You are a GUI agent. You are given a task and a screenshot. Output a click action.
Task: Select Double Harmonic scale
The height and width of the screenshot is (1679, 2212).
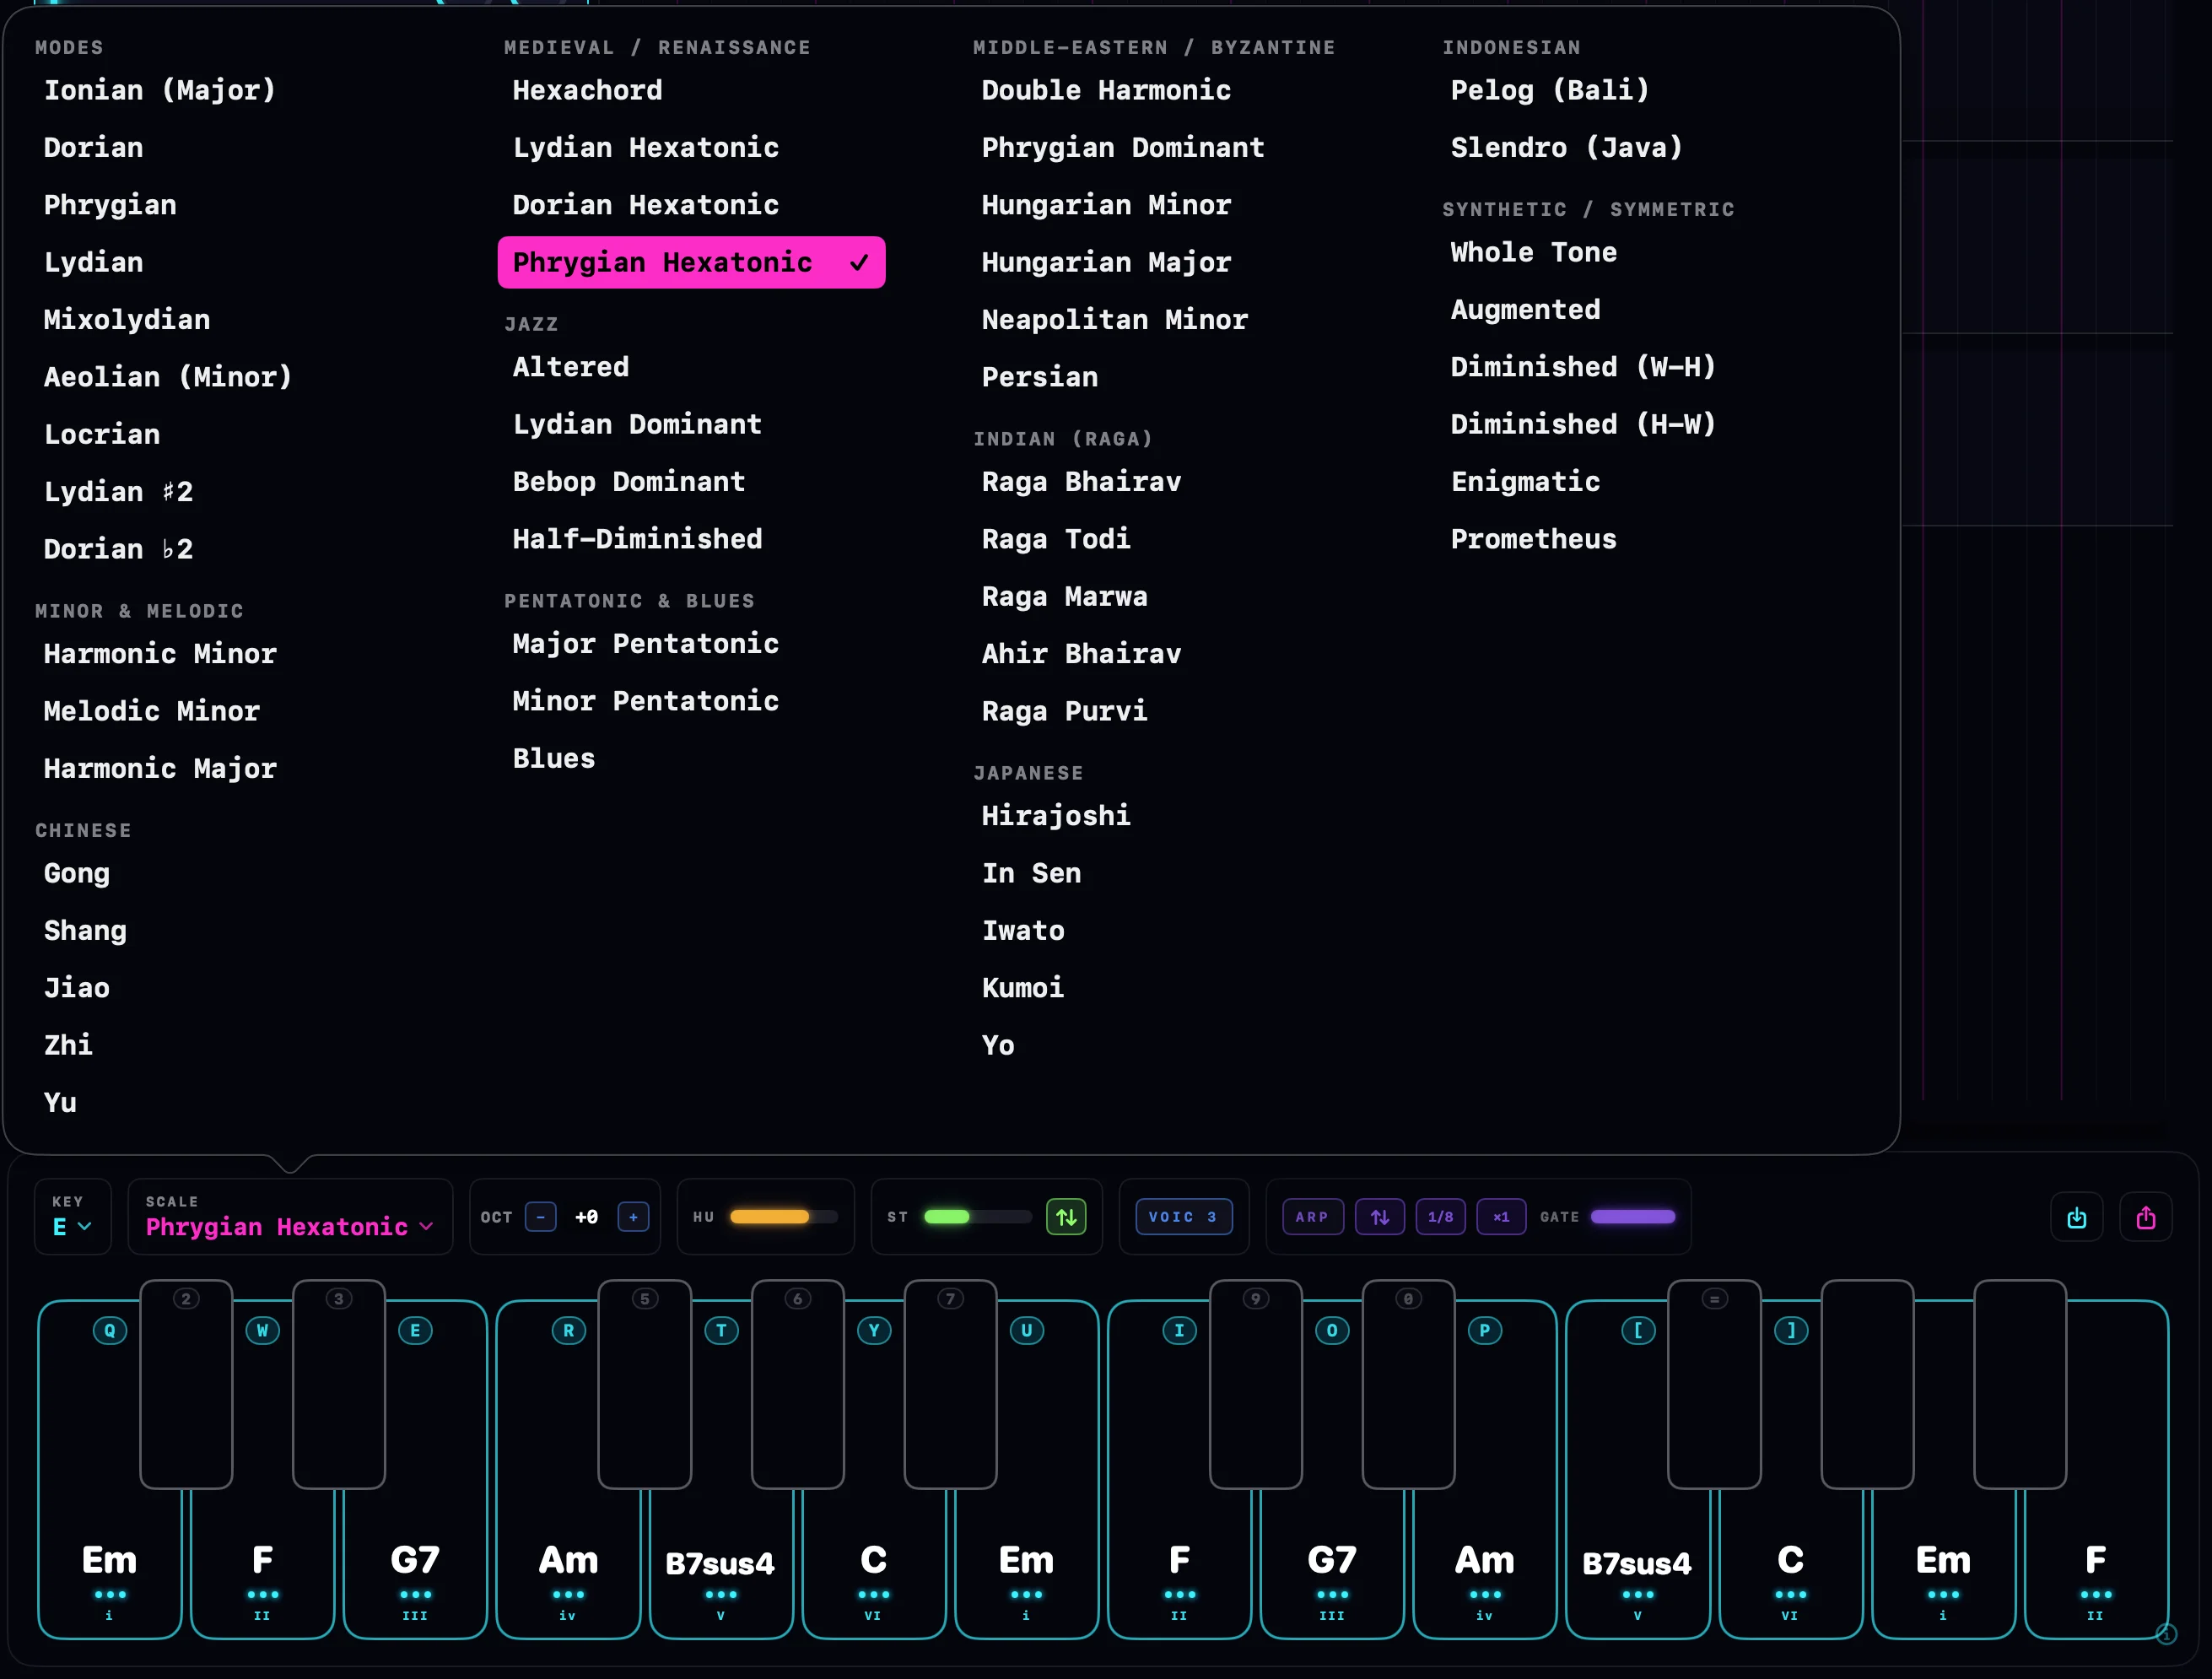[x=1106, y=90]
